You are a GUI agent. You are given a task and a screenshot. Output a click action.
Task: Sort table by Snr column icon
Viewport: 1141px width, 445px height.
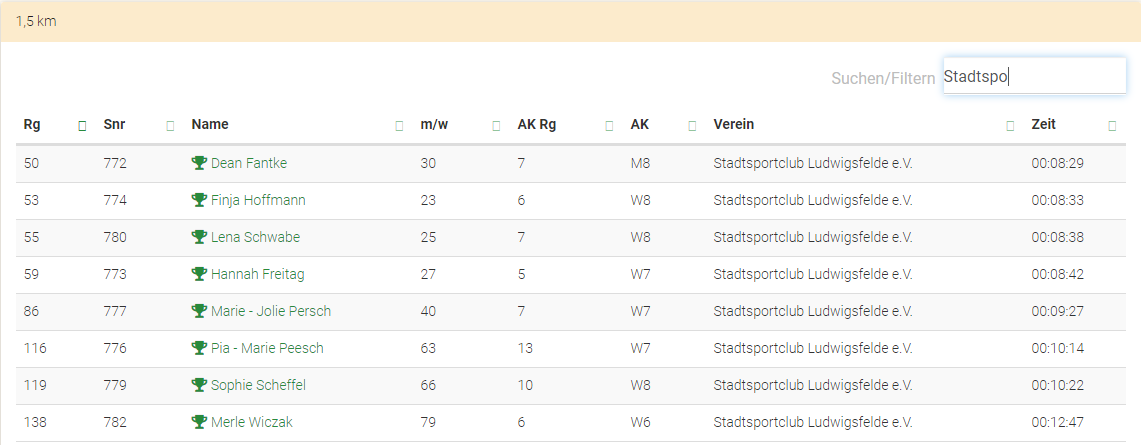[170, 126]
